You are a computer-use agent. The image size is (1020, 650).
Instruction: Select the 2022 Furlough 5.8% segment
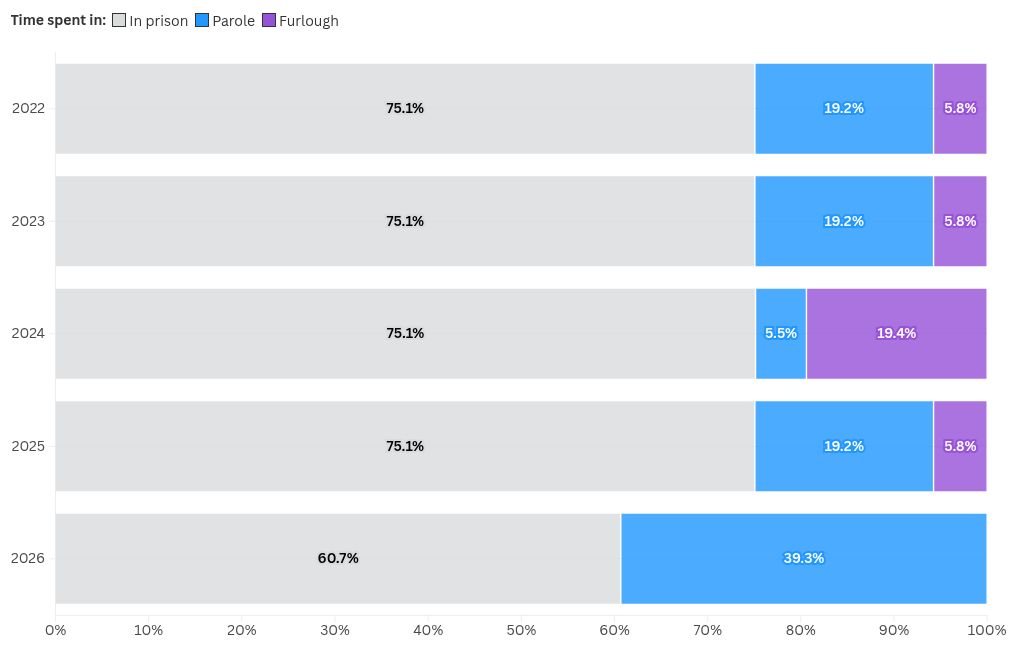960,109
